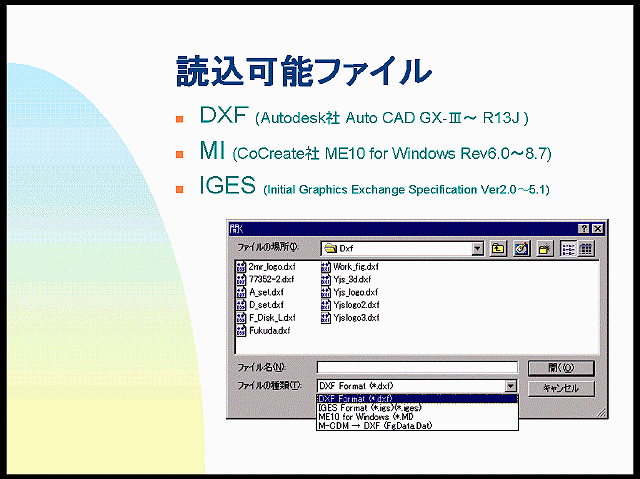Click the 開く(O) open button
Viewport: 640px width, 479px height.
pos(561,368)
